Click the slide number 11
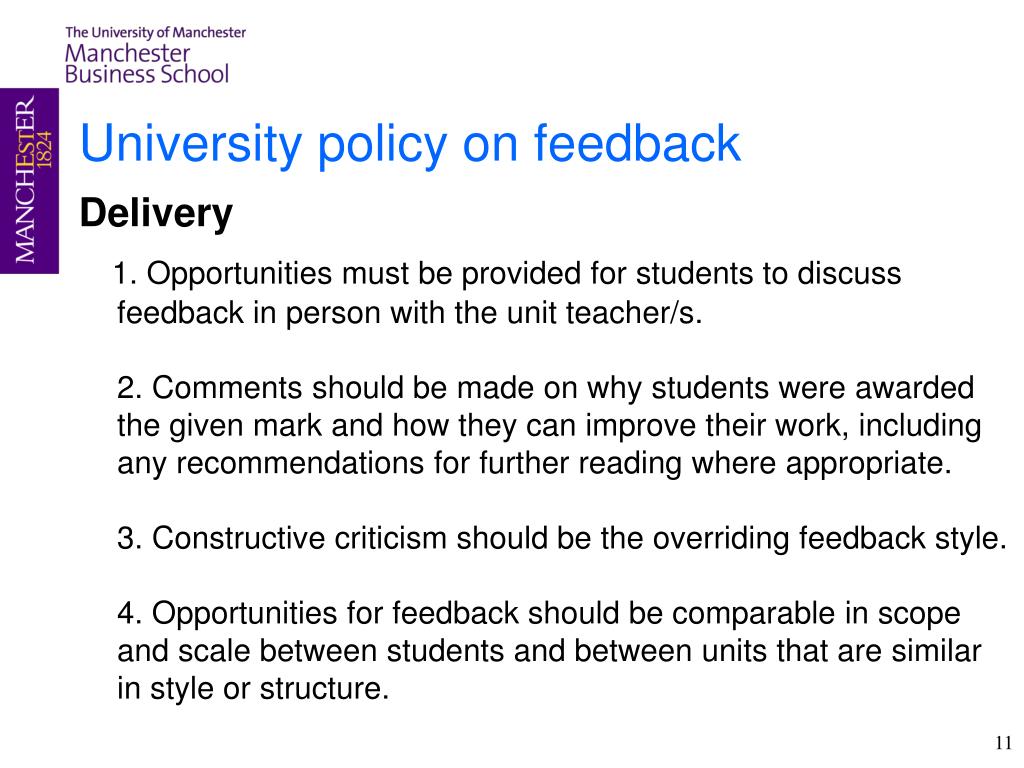Image resolution: width=1024 pixels, height=768 pixels. [1003, 743]
